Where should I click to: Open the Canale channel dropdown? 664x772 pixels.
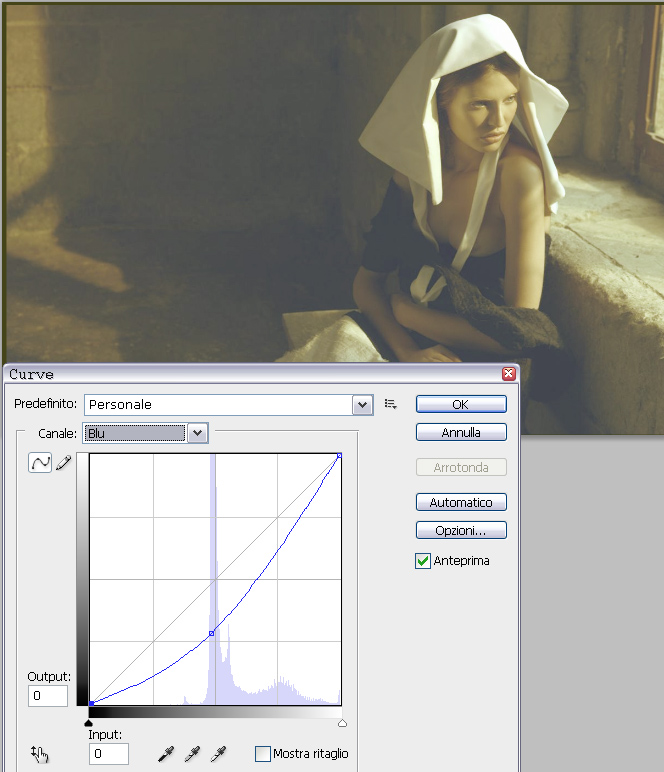pyautogui.click(x=198, y=433)
